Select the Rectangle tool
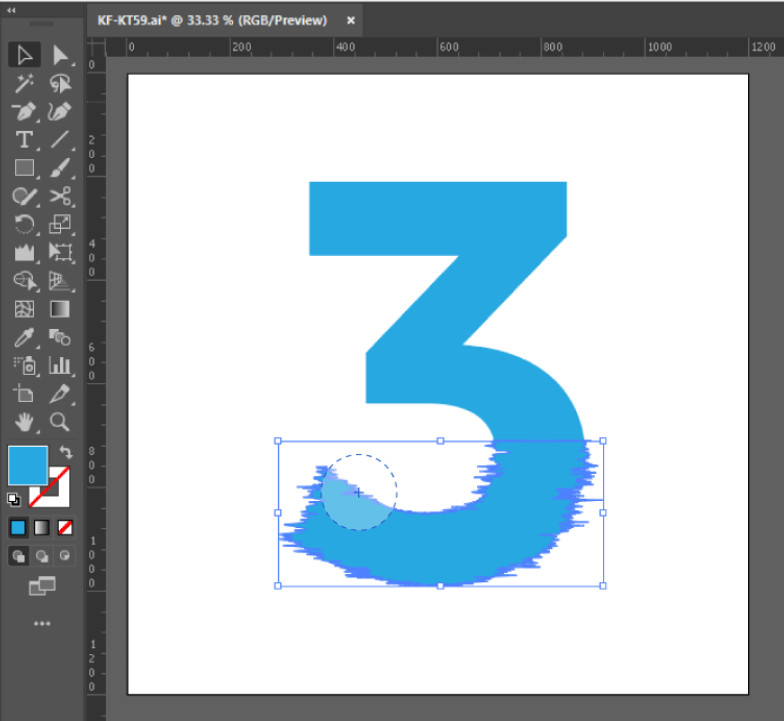784x721 pixels. (24, 168)
